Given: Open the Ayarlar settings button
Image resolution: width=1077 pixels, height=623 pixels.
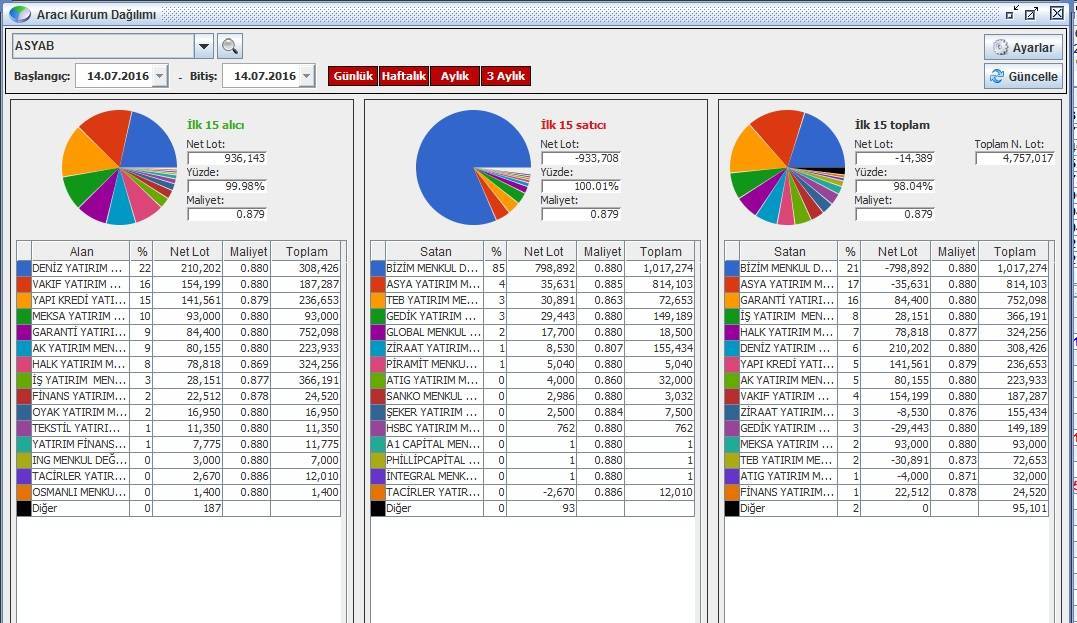Looking at the screenshot, I should [x=1022, y=47].
